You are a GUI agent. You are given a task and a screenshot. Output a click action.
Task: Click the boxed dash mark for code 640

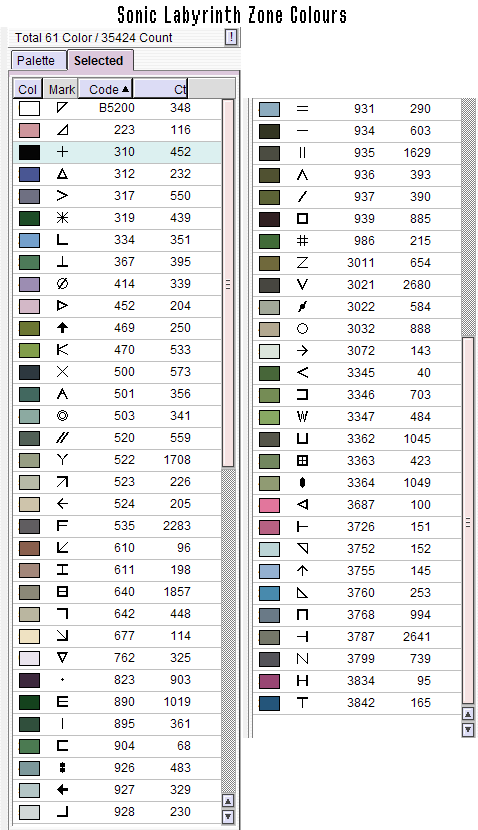tap(62, 592)
